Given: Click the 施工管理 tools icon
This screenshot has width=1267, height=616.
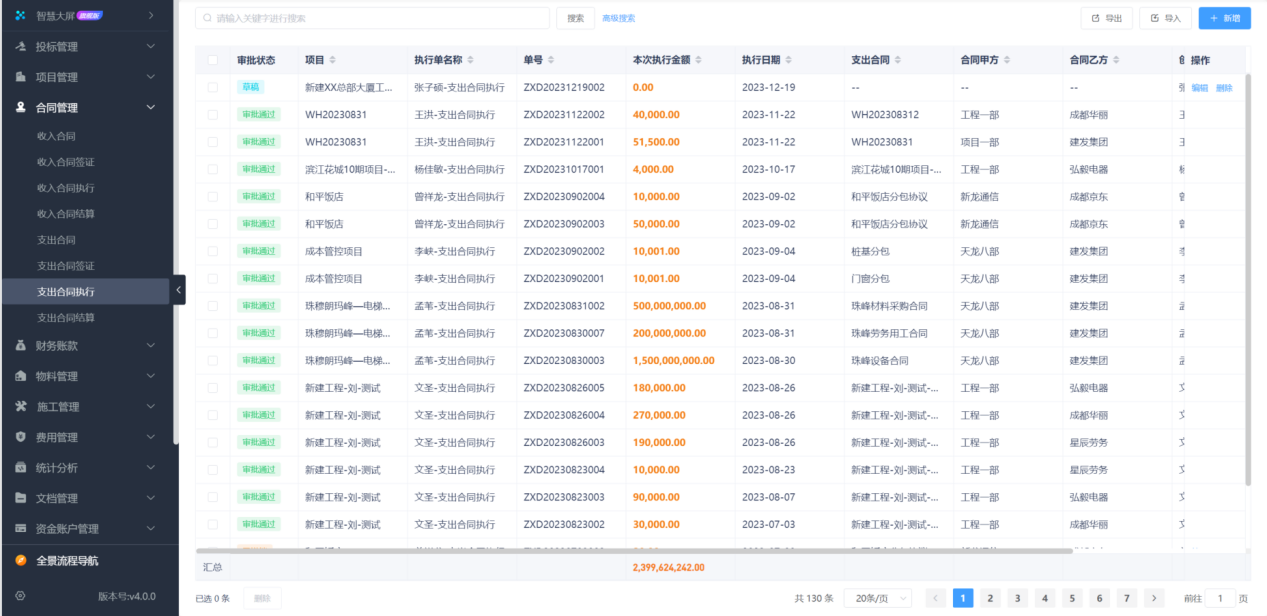Looking at the screenshot, I should point(21,407).
